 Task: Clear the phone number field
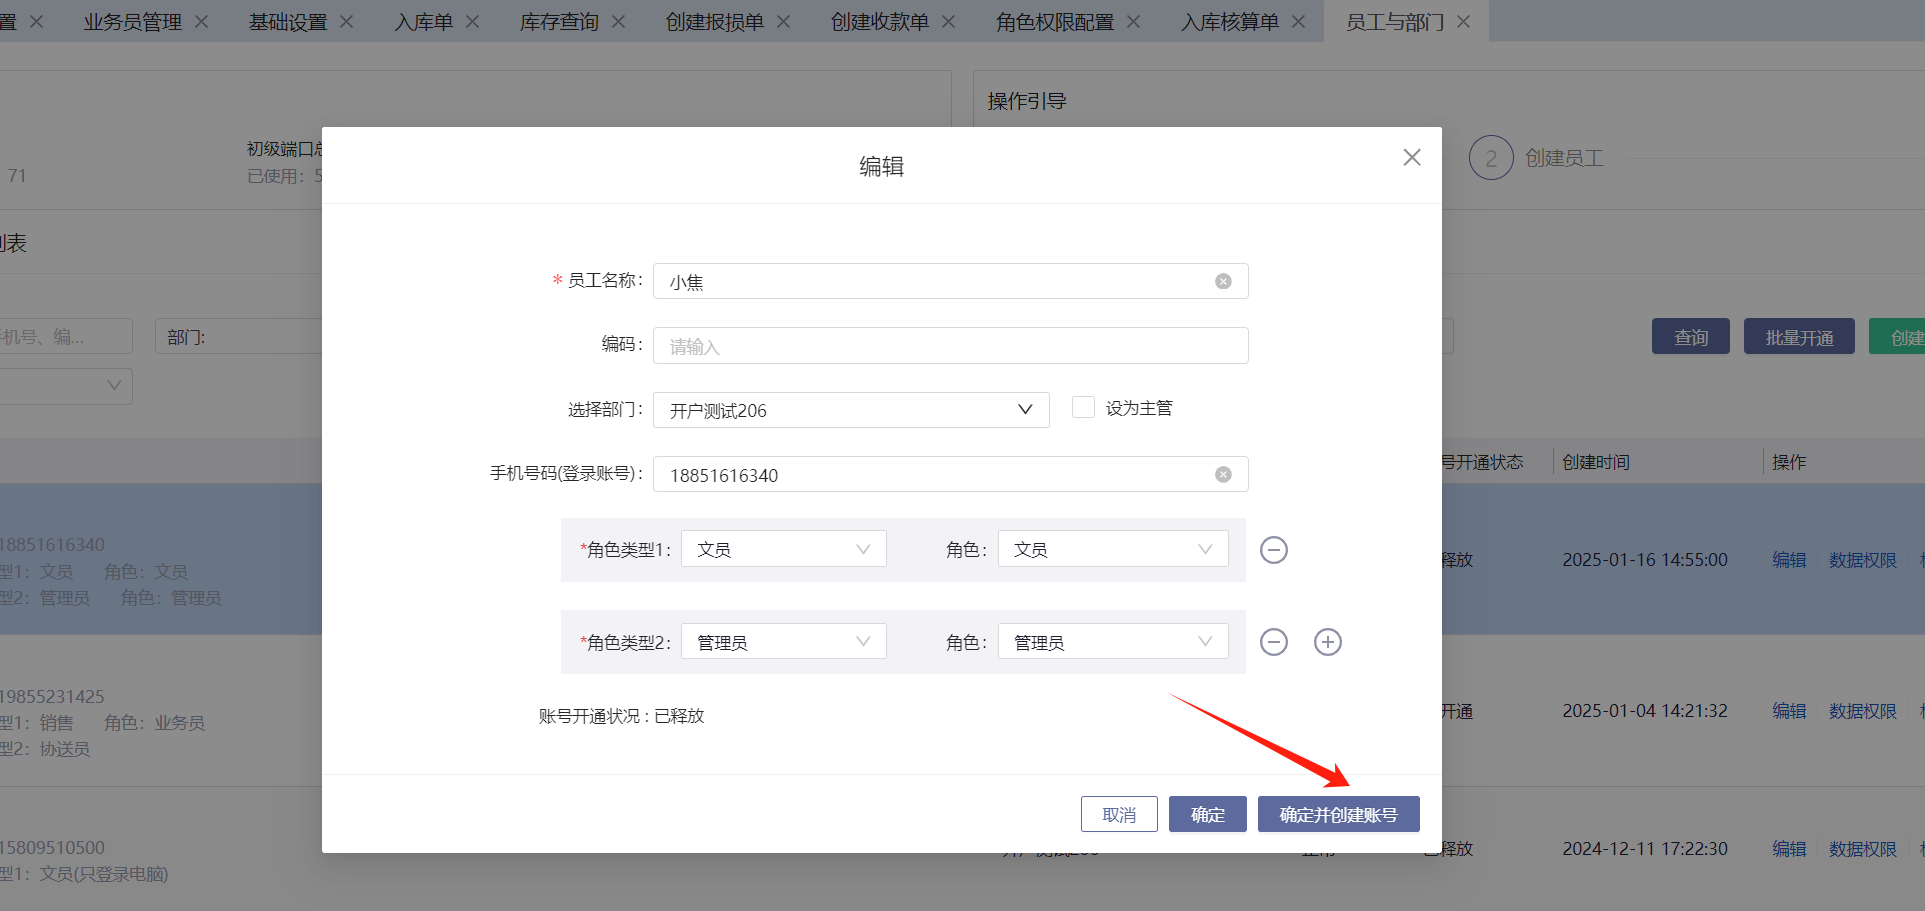[x=1222, y=475]
